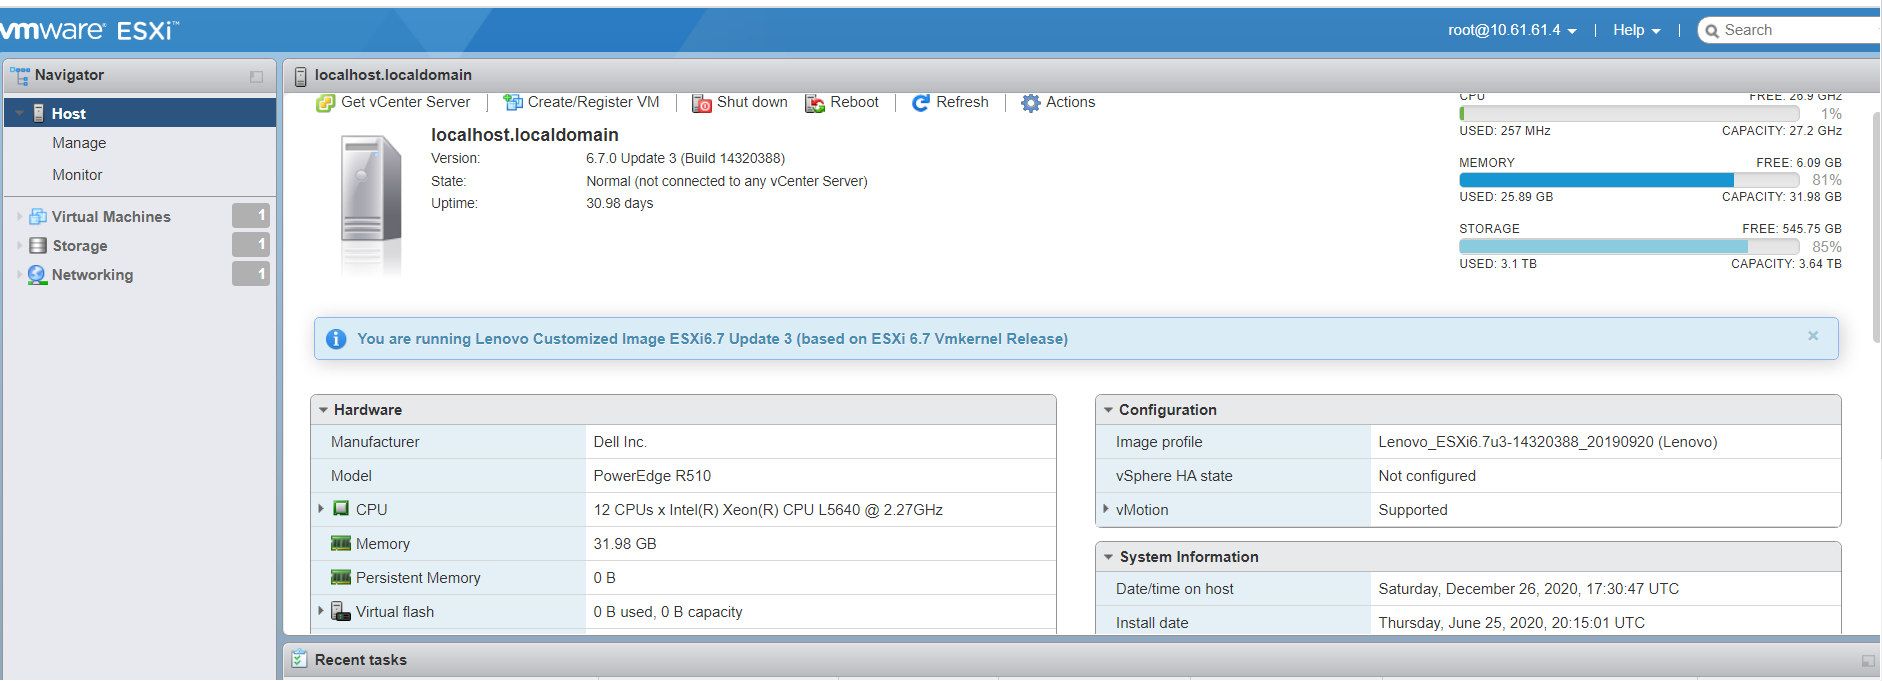Screen dimensions: 1882x681
Task: Expand the Storage tree node
Action: [x=19, y=245]
